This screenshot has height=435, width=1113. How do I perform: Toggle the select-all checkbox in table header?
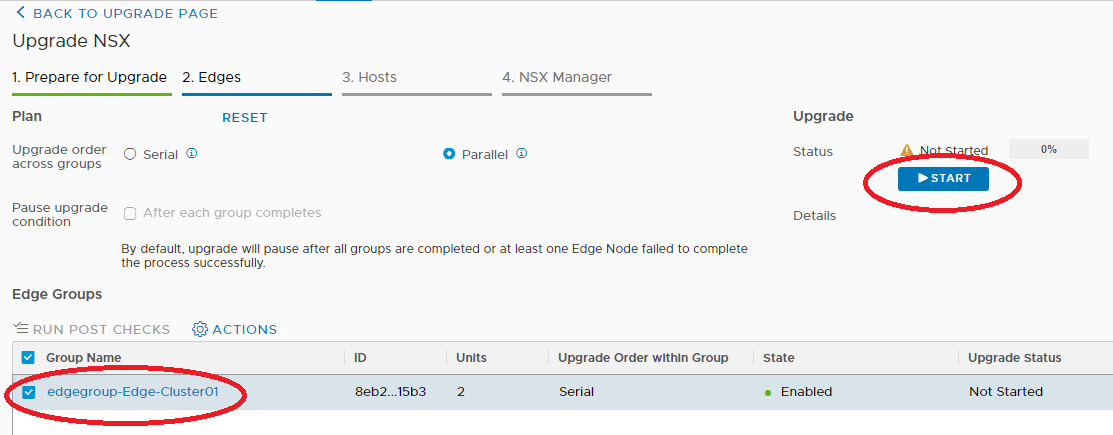point(28,358)
